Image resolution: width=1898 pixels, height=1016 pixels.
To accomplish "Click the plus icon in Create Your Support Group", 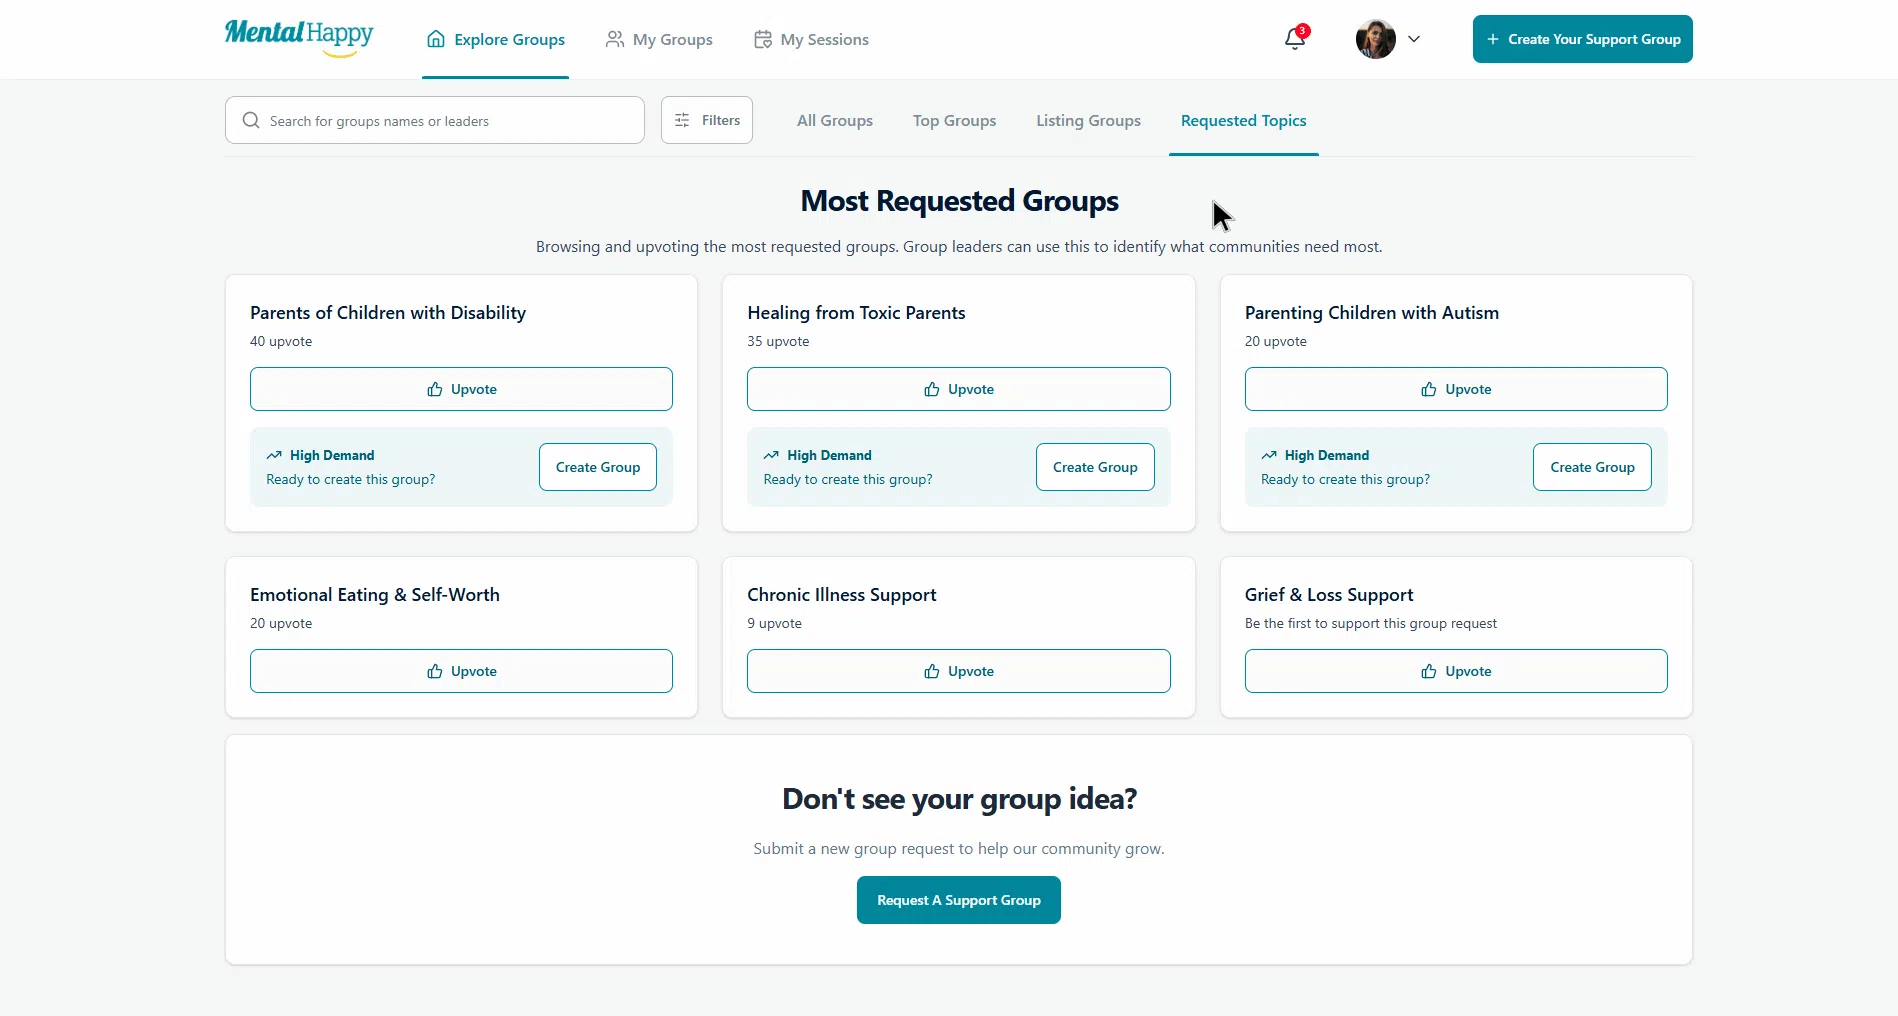I will tap(1493, 39).
